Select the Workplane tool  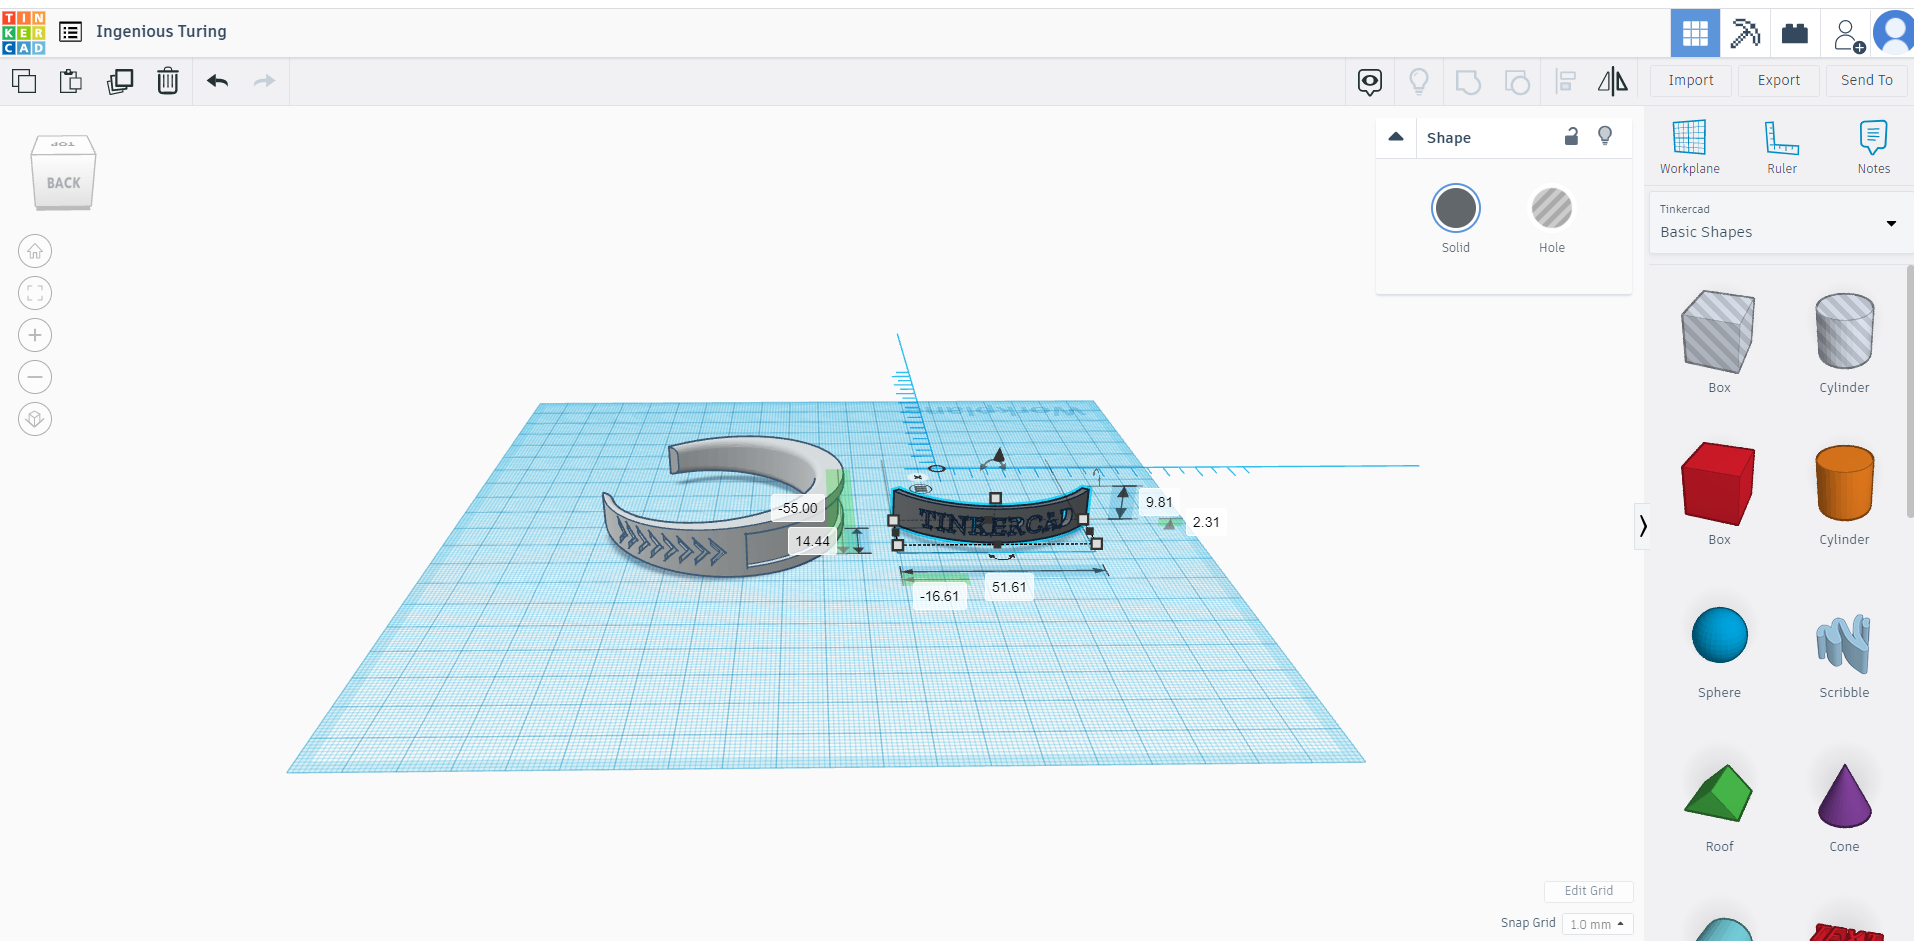click(x=1690, y=147)
